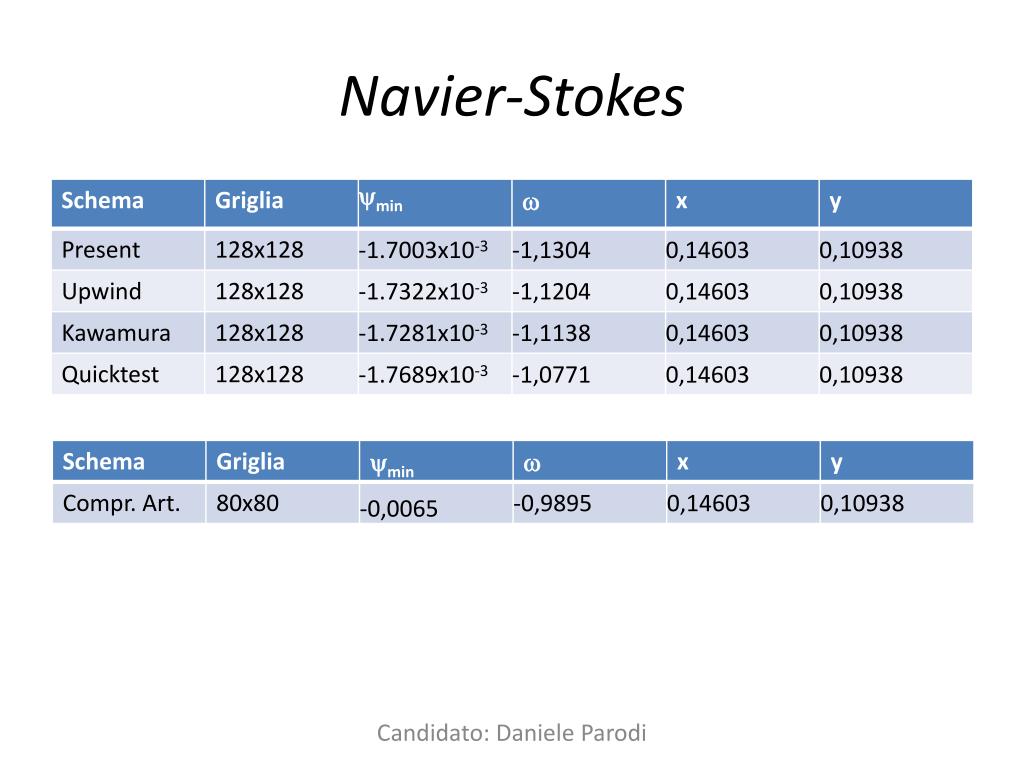Select the Griglia header in first table
Screen dimensions: 1024x768
249,200
